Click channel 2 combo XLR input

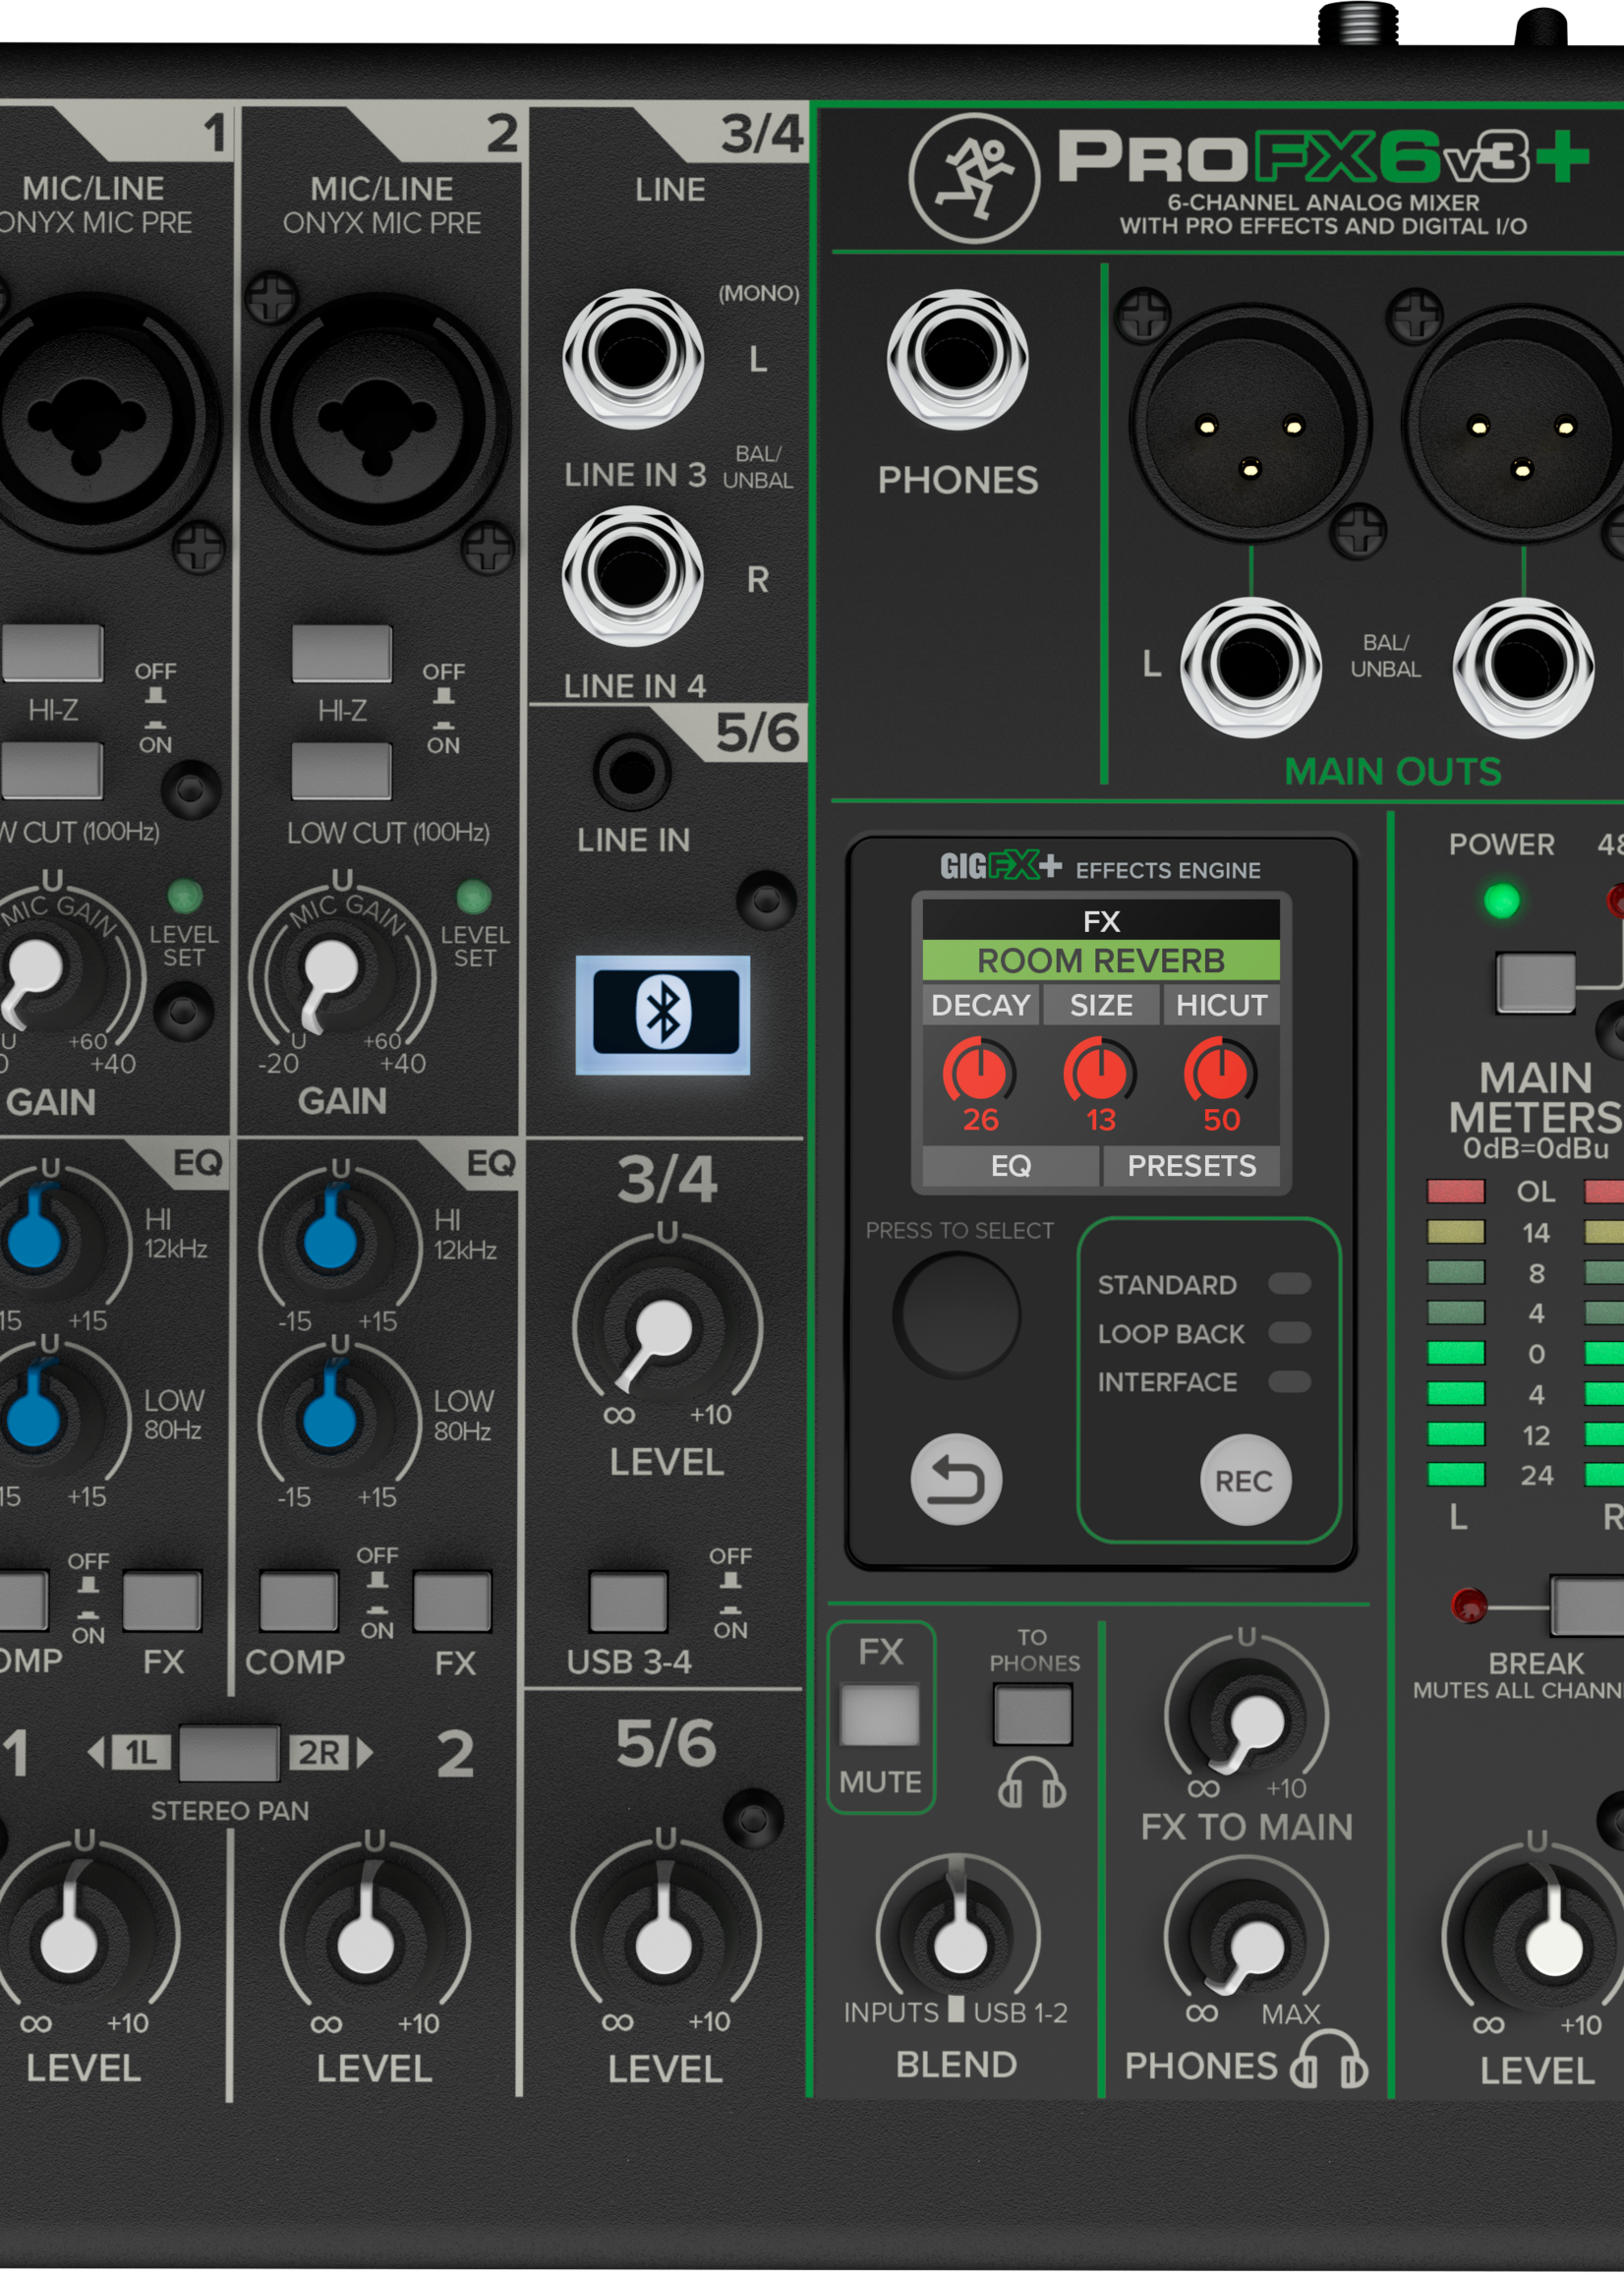click(378, 420)
